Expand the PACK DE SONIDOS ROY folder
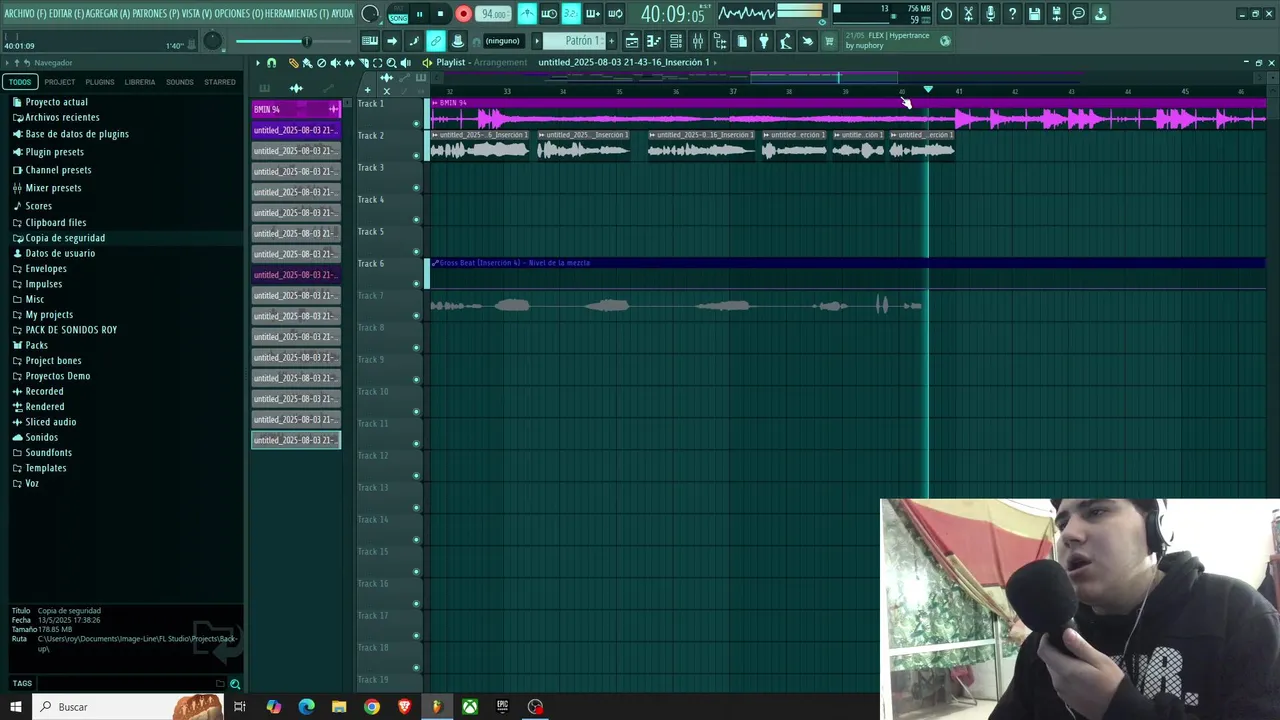The width and height of the screenshot is (1280, 720). (x=71, y=330)
